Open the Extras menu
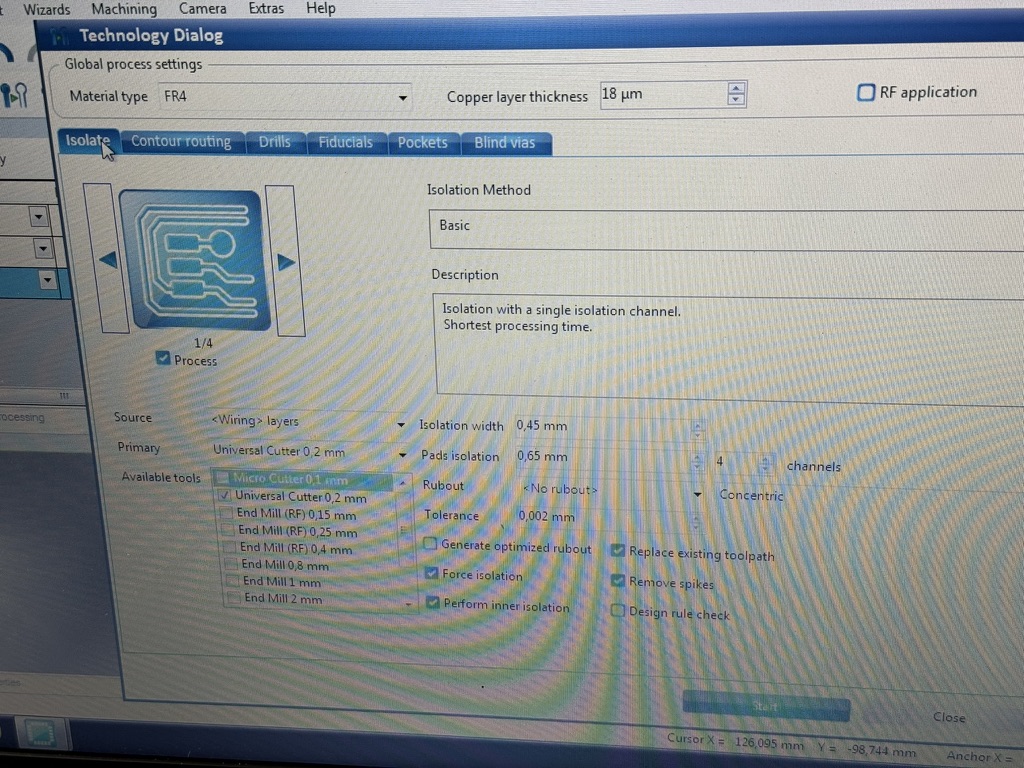The height and width of the screenshot is (768, 1024). tap(266, 8)
